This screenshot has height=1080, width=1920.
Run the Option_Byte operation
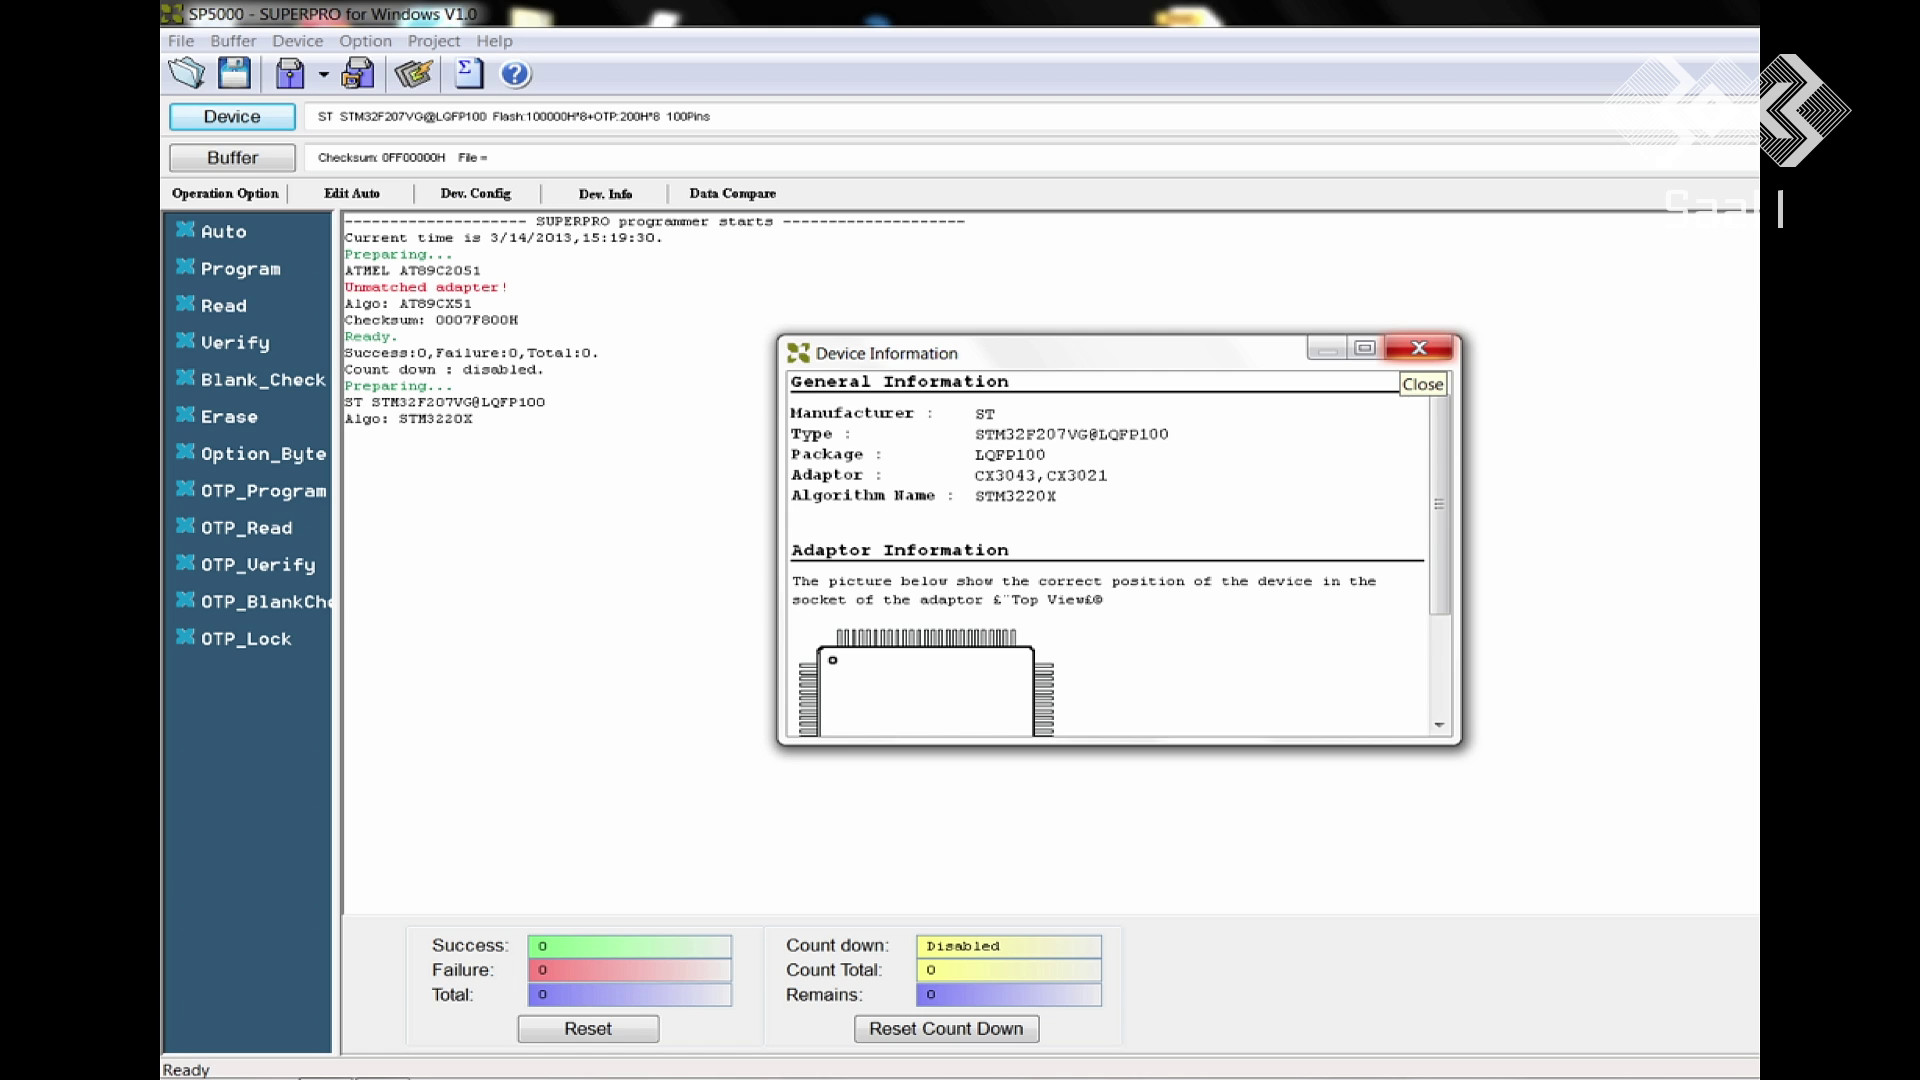pyautogui.click(x=251, y=453)
